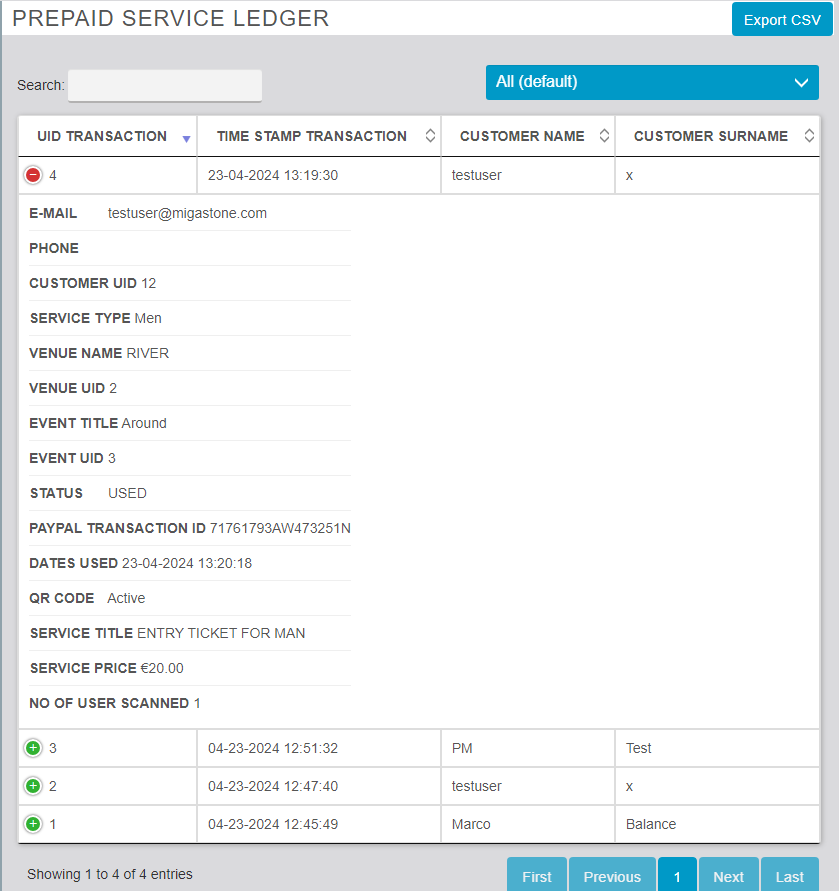Go to Previous page
This screenshot has width=839, height=891.
click(x=612, y=876)
